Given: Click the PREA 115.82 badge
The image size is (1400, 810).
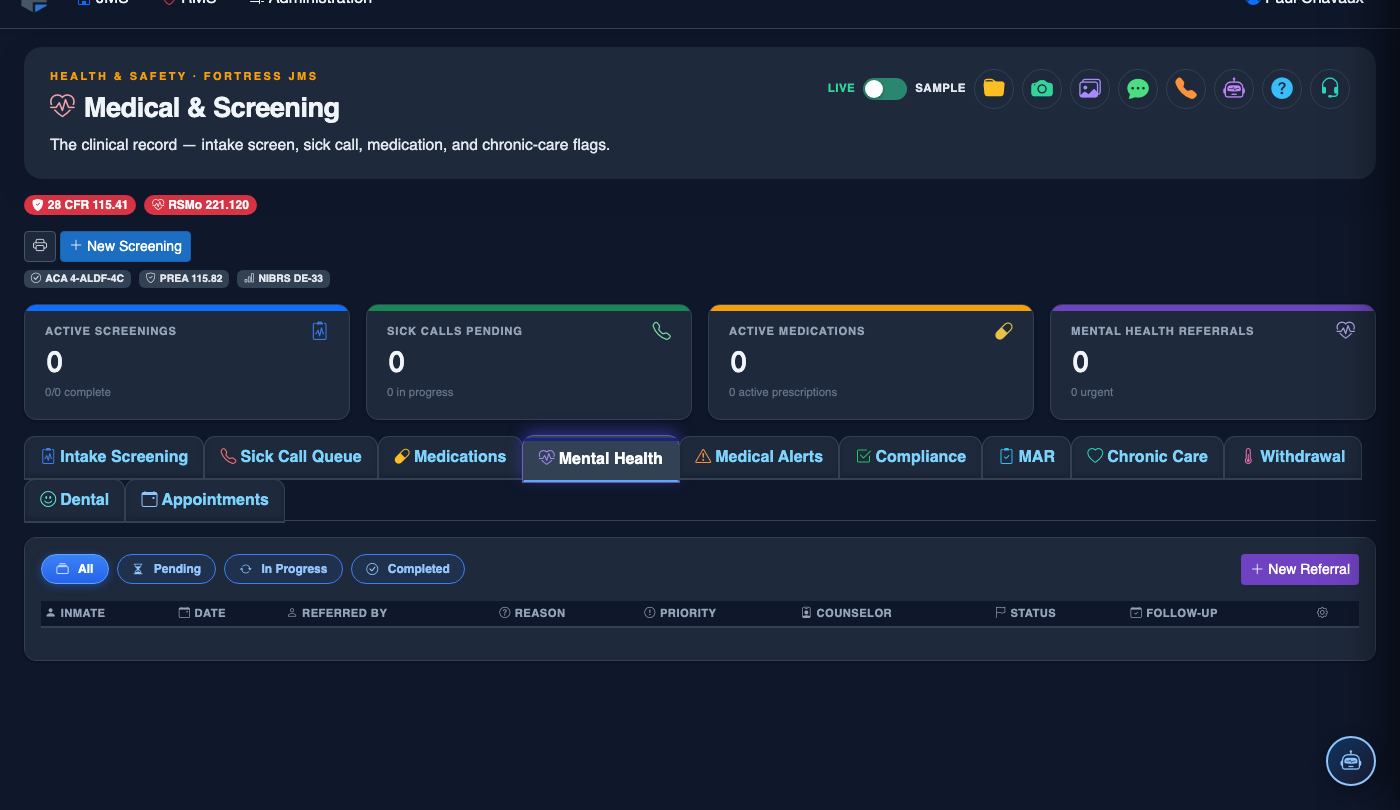Looking at the screenshot, I should (184, 279).
